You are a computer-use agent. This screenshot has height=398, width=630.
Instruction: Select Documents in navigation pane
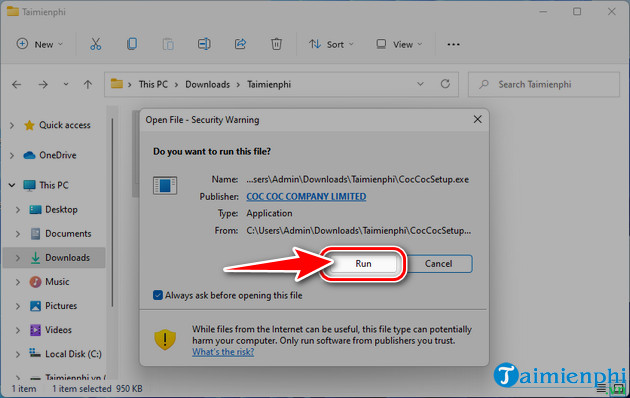[68, 233]
